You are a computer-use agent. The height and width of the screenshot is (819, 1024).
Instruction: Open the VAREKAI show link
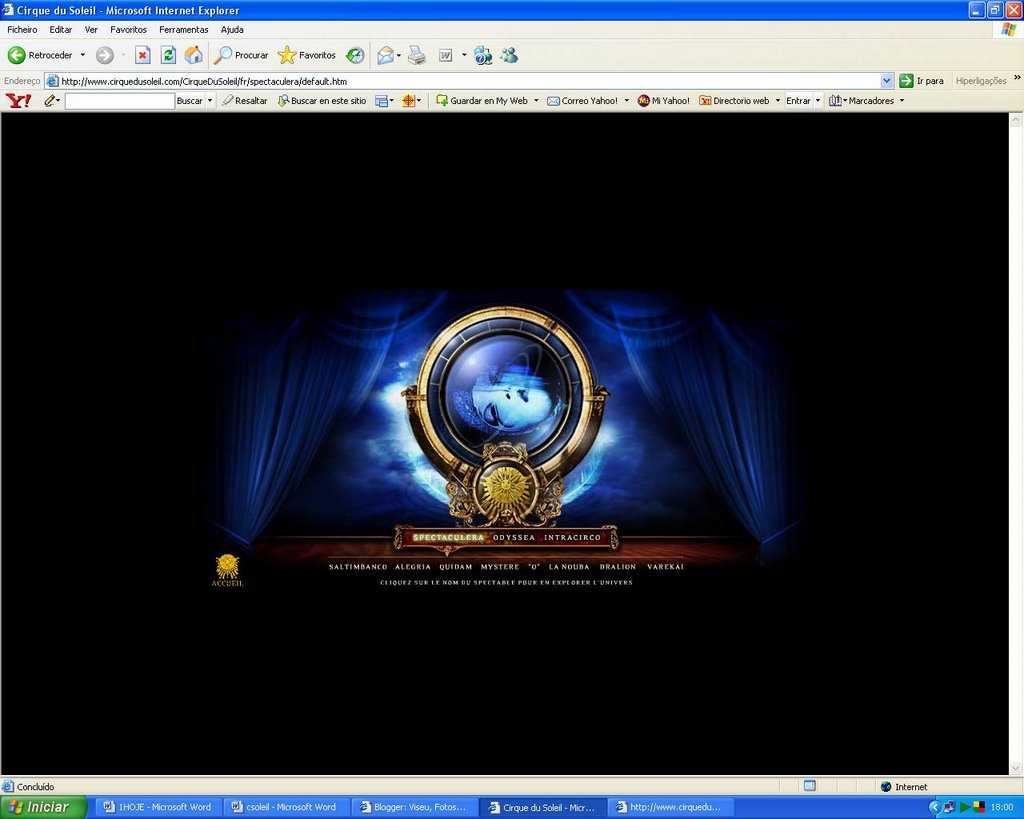point(665,567)
